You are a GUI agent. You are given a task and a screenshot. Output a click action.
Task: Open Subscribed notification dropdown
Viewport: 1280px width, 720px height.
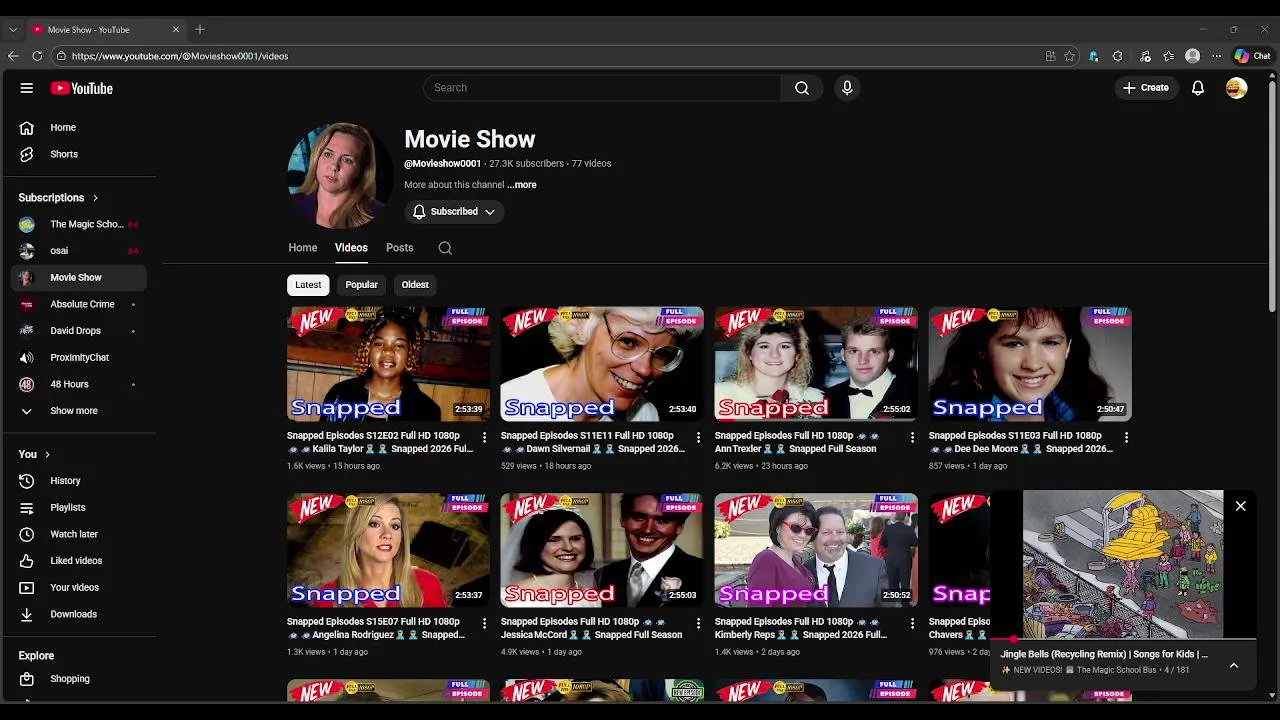(x=454, y=212)
